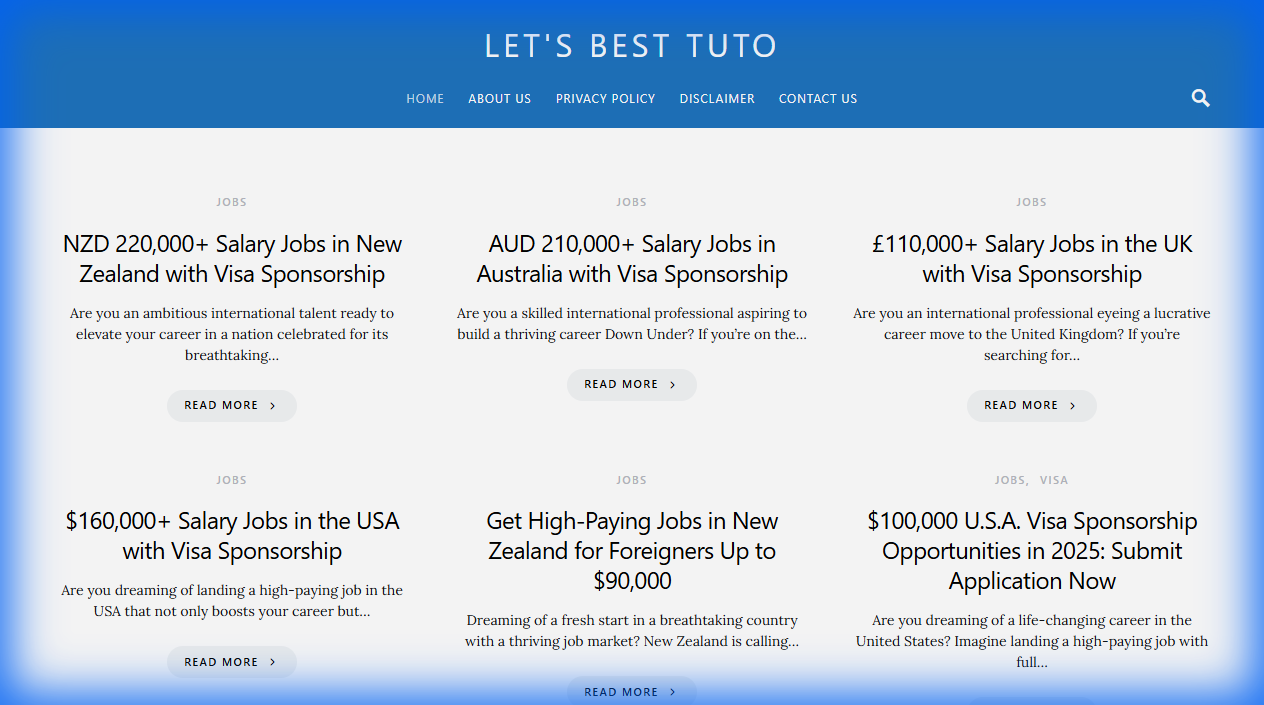Open the CONTACT US page
Viewport: 1264px width, 705px height.
coord(818,98)
